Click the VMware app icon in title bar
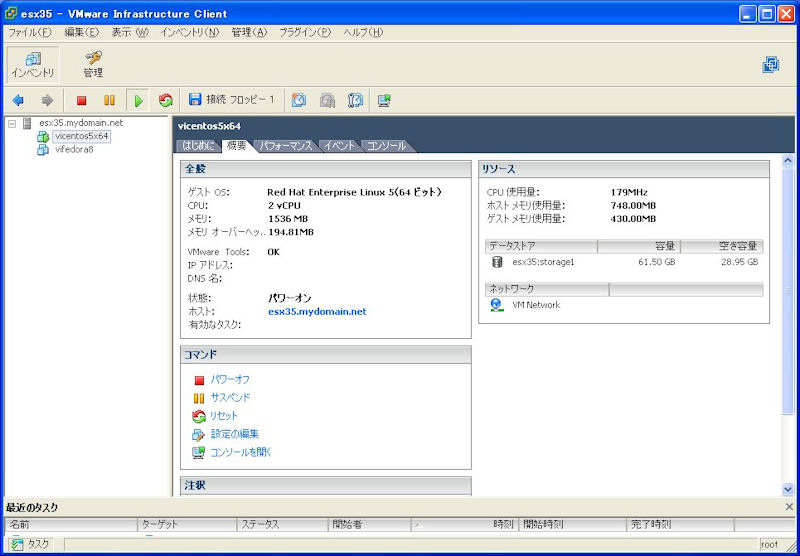This screenshot has height=556, width=800. 11,13
